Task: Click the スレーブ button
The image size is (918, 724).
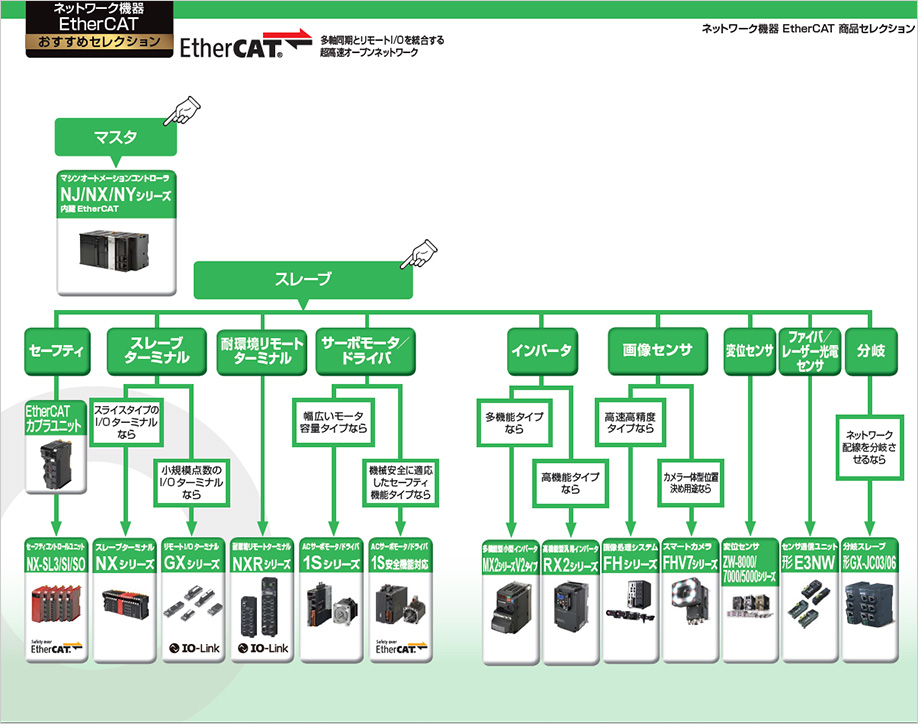Action: click(x=303, y=279)
